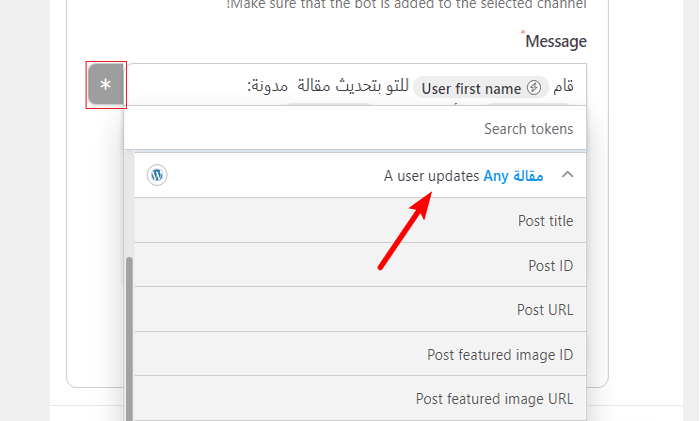Image resolution: width=700 pixels, height=421 pixels.
Task: Pick the Post featured image ID token
Action: [500, 354]
